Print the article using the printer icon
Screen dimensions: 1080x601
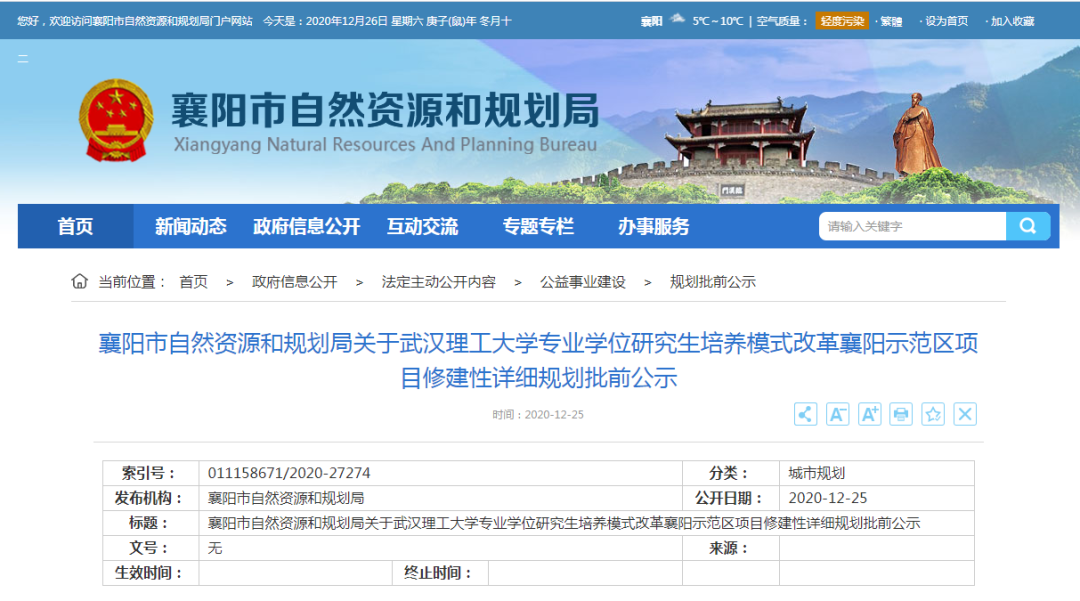point(901,414)
